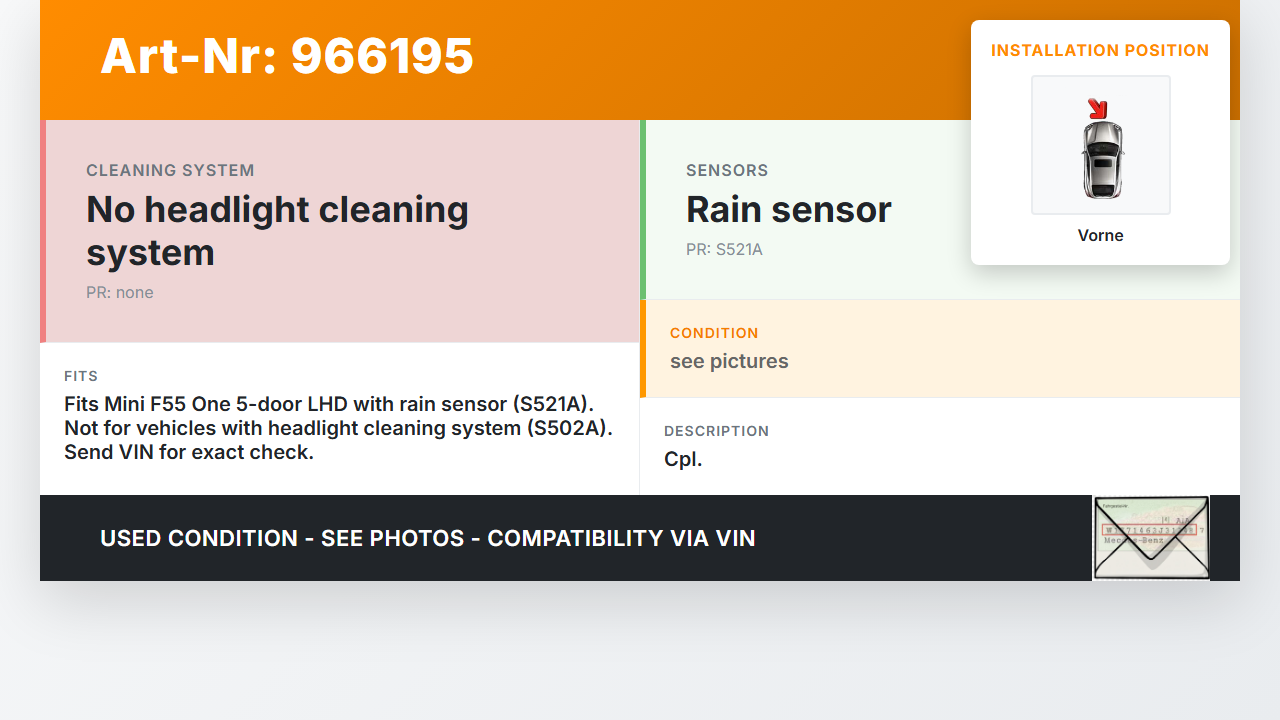Click the Fits section label
Viewport: 1280px width, 720px height.
[81, 376]
